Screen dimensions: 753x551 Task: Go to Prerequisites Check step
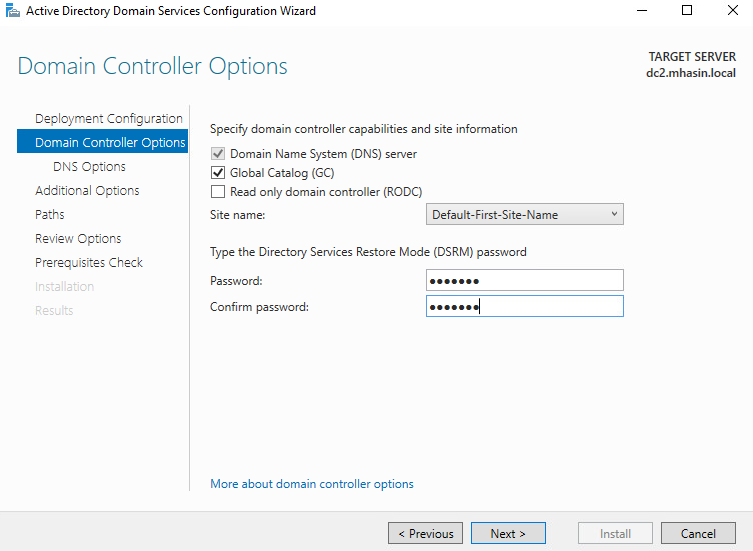[x=89, y=262]
